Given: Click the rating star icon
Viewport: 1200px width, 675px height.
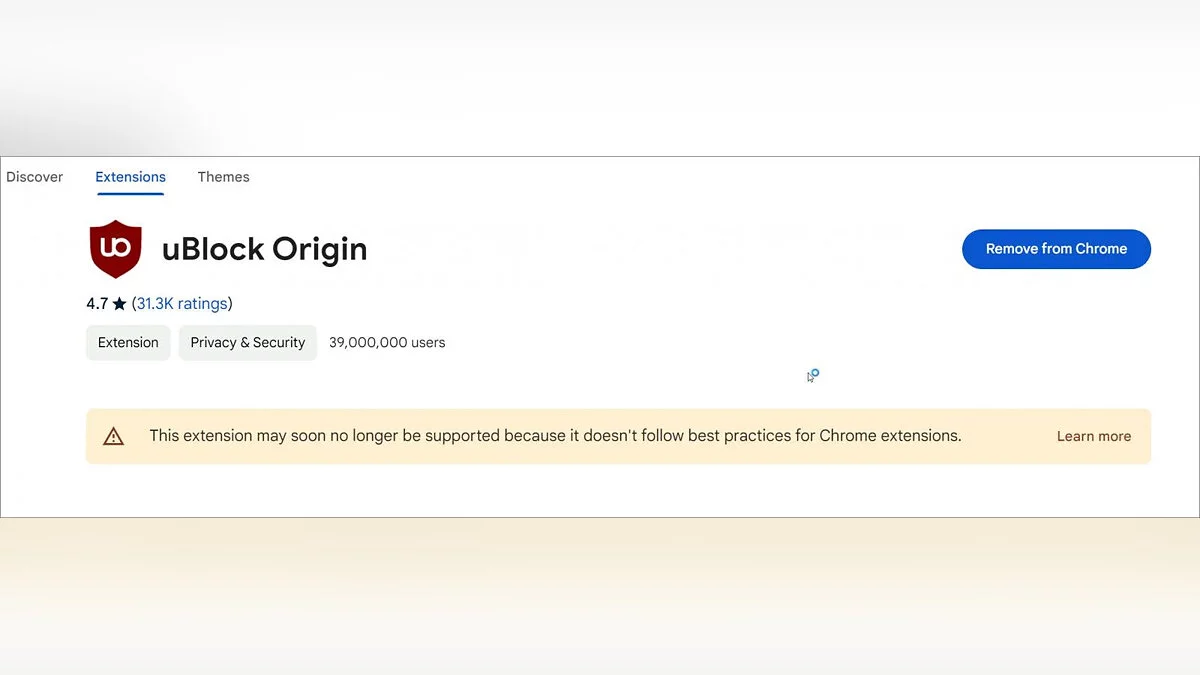Looking at the screenshot, I should (x=120, y=303).
